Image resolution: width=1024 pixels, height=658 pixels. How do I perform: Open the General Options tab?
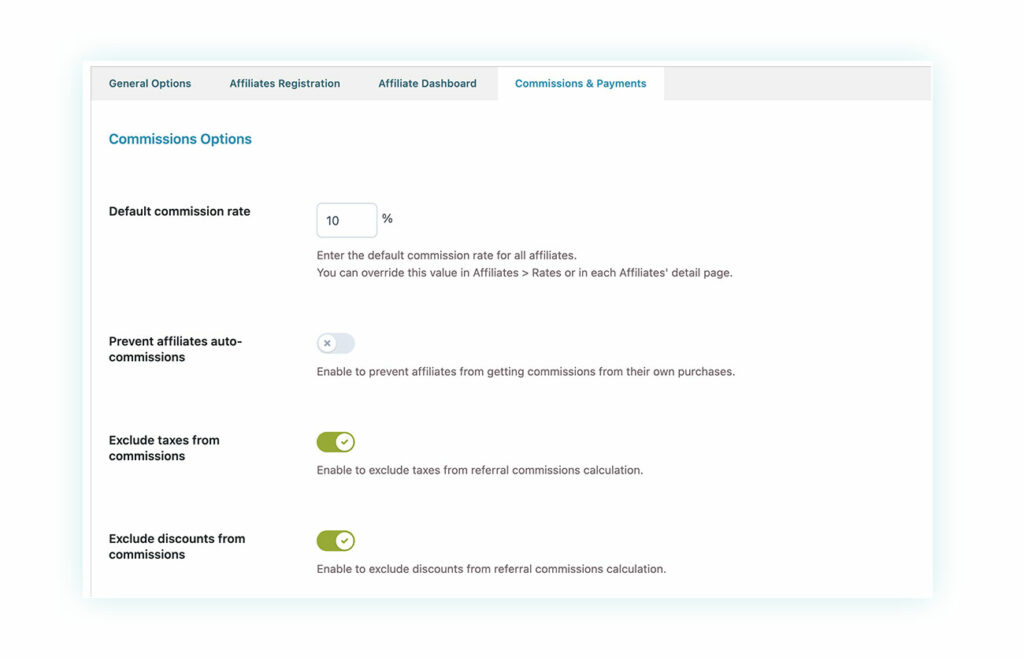pos(150,84)
